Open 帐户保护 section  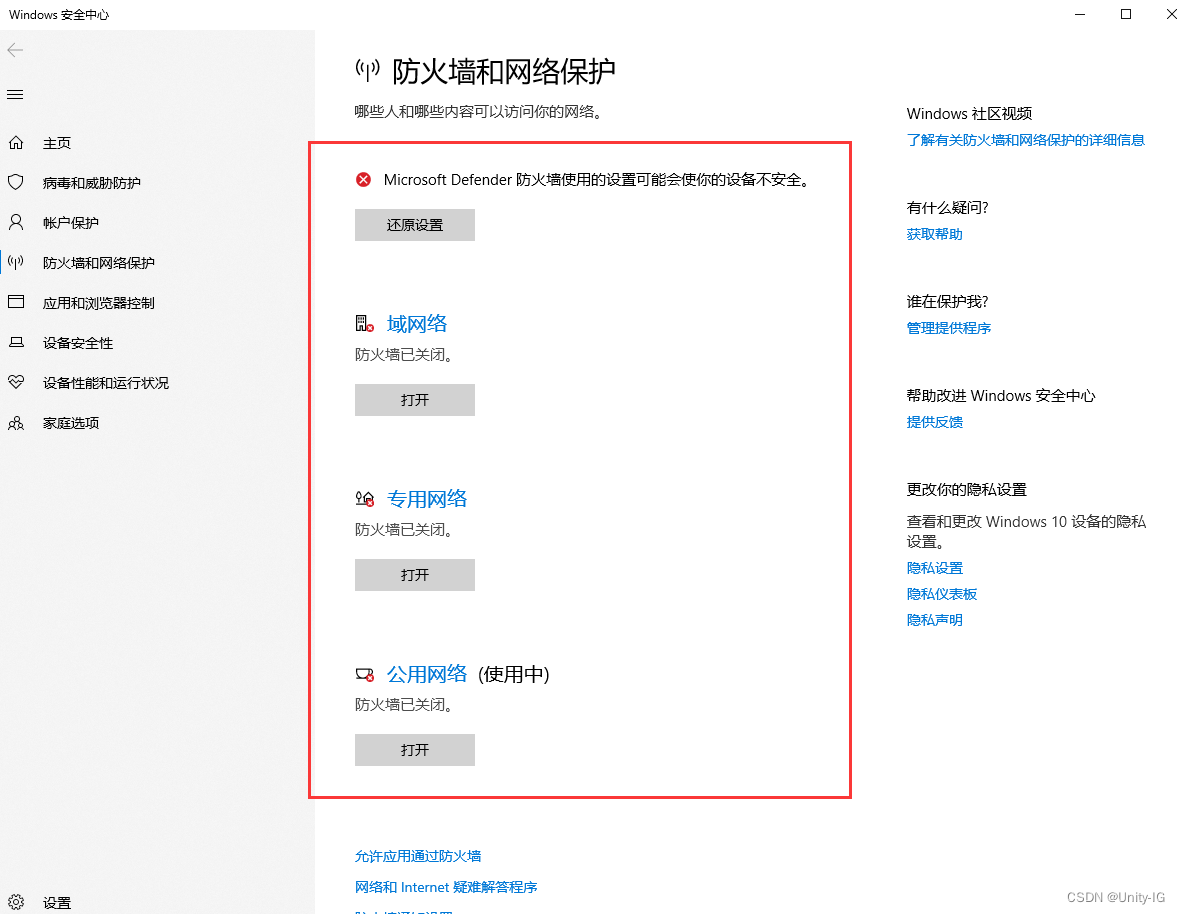pyautogui.click(x=71, y=223)
